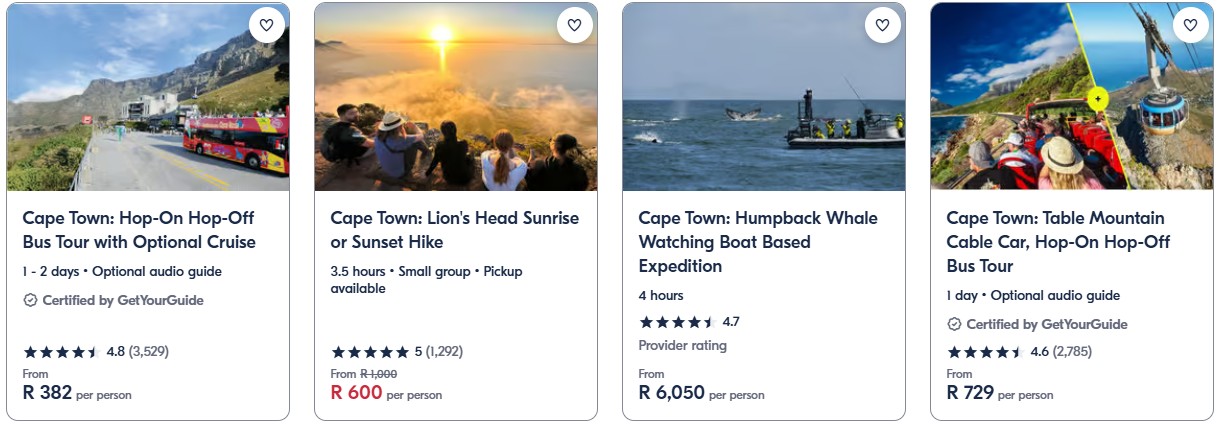
Task: Click the certified badge icon on Table Mountain card
Action: point(954,324)
